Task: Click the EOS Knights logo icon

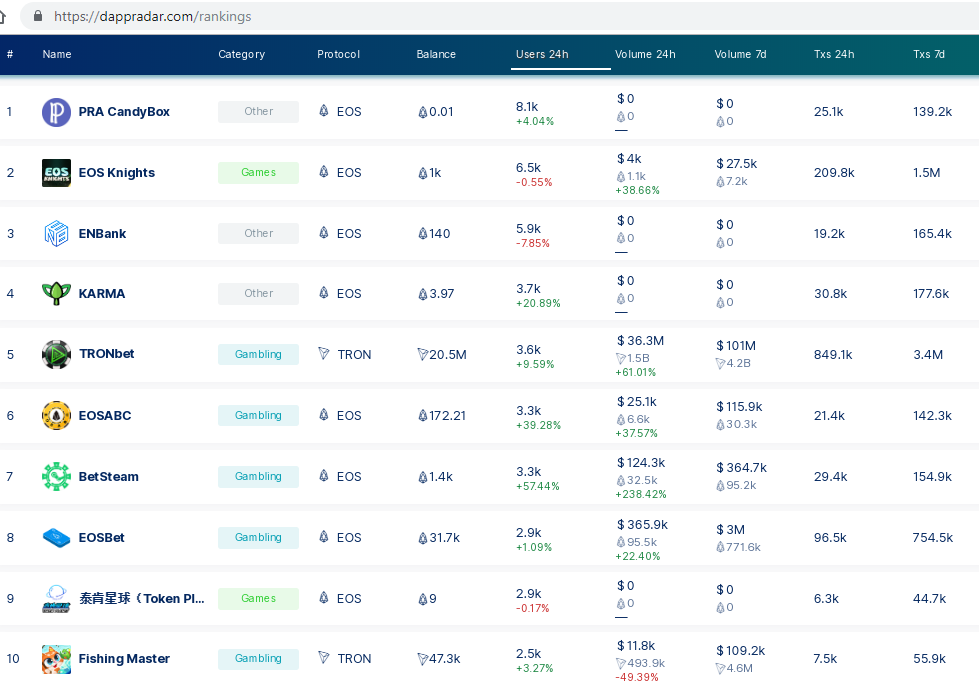Action: (56, 173)
